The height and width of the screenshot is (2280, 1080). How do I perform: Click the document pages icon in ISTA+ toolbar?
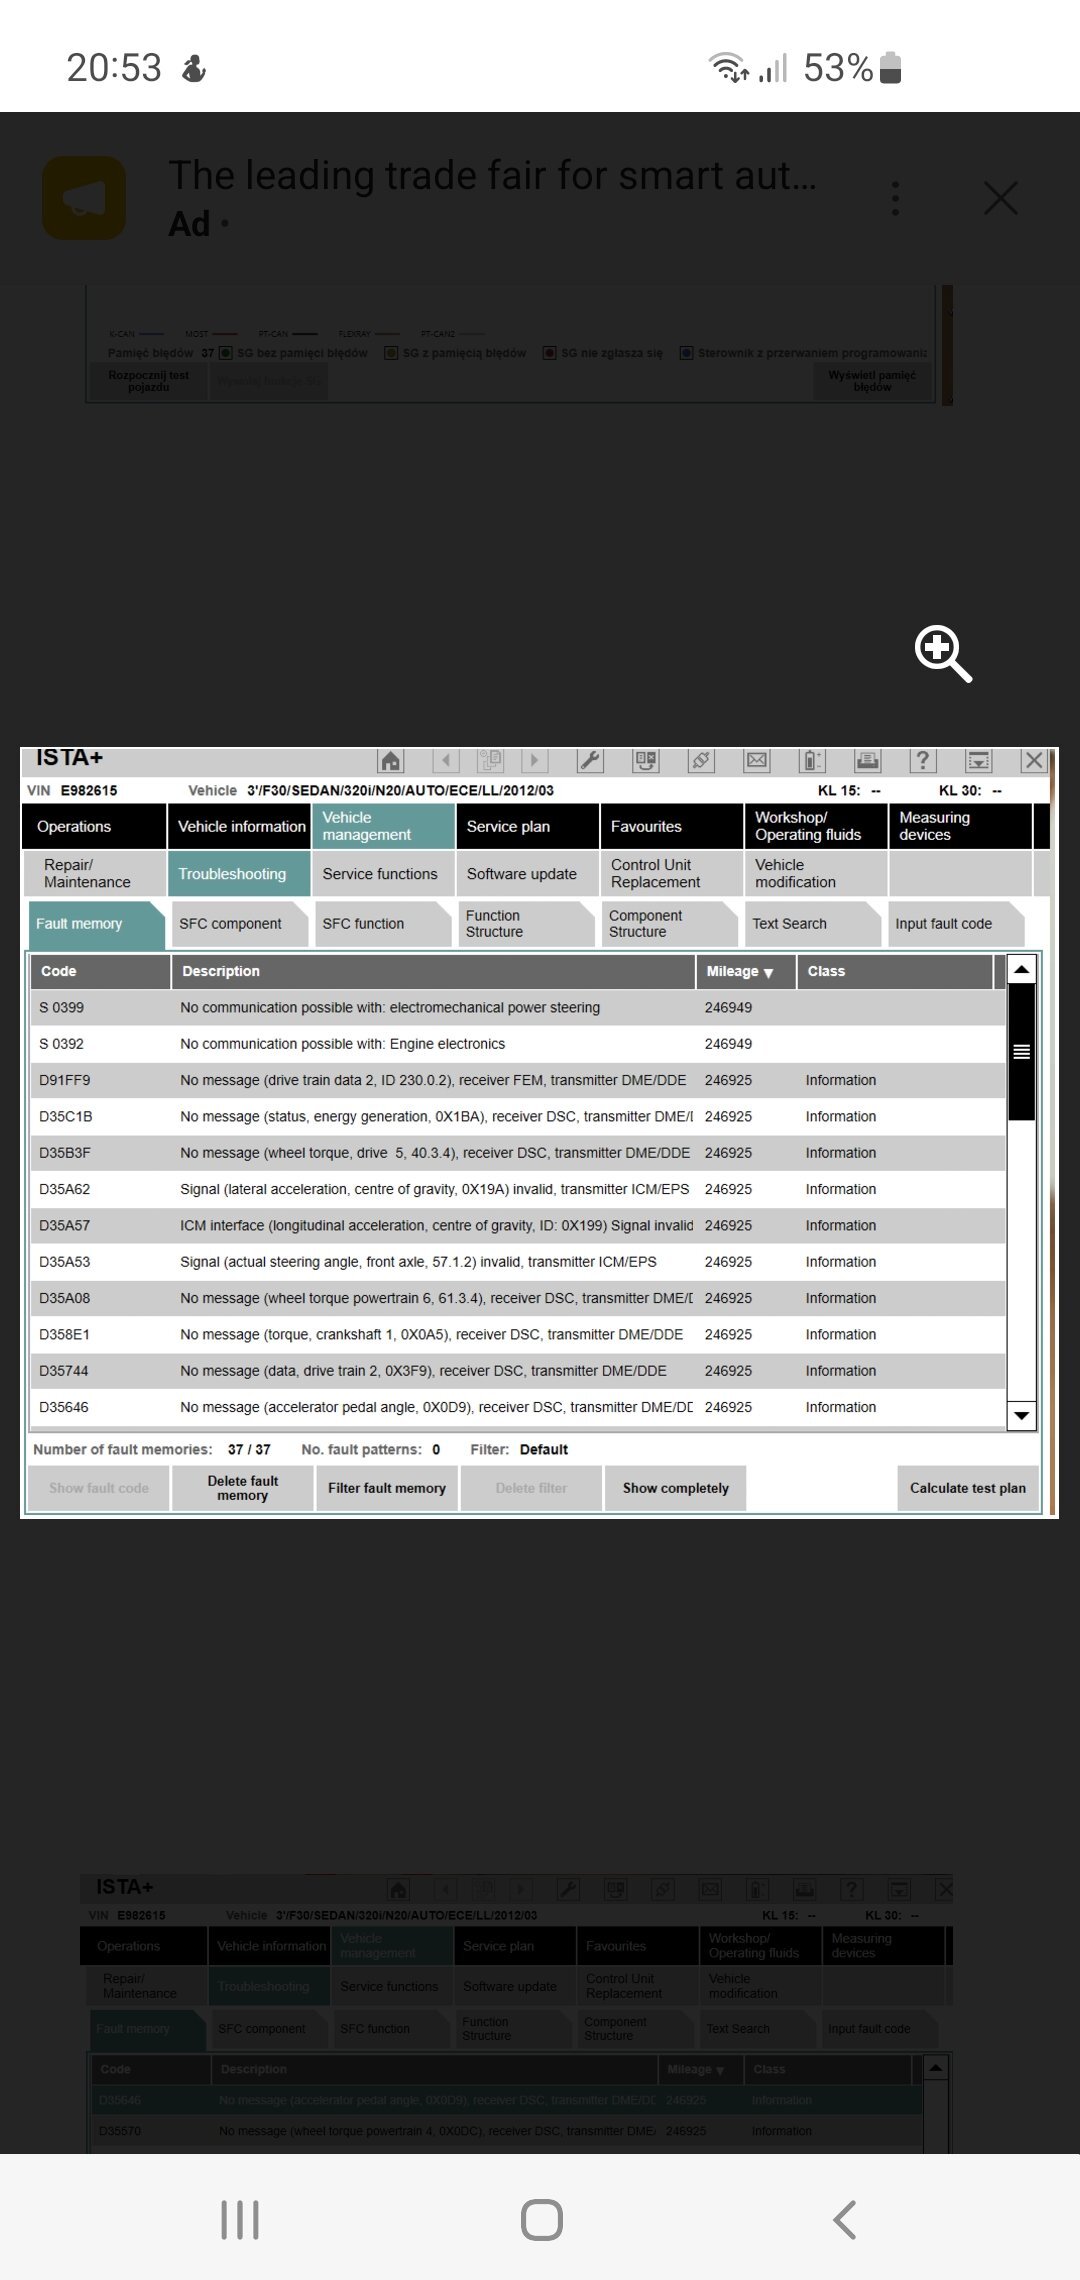(x=490, y=761)
